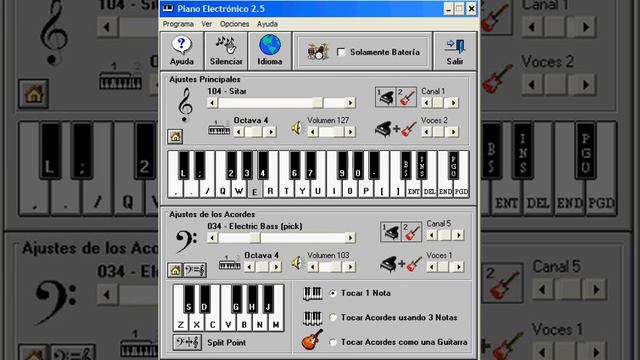Screen dimensions: 640x360
Task: Click the Salir exit button
Action: click(x=455, y=51)
